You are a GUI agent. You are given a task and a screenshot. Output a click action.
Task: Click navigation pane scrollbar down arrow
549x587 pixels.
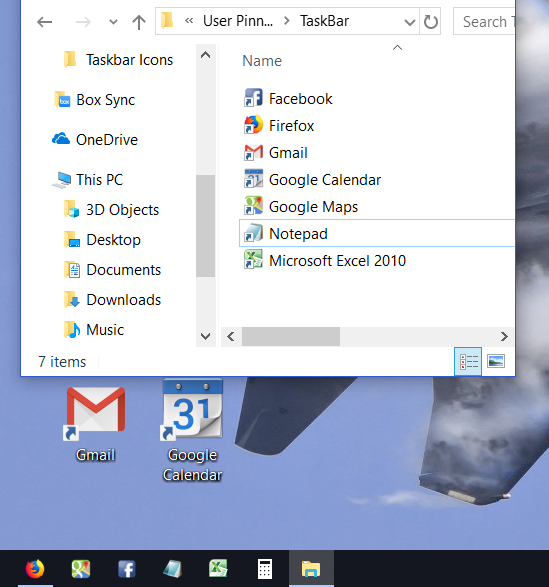point(205,336)
